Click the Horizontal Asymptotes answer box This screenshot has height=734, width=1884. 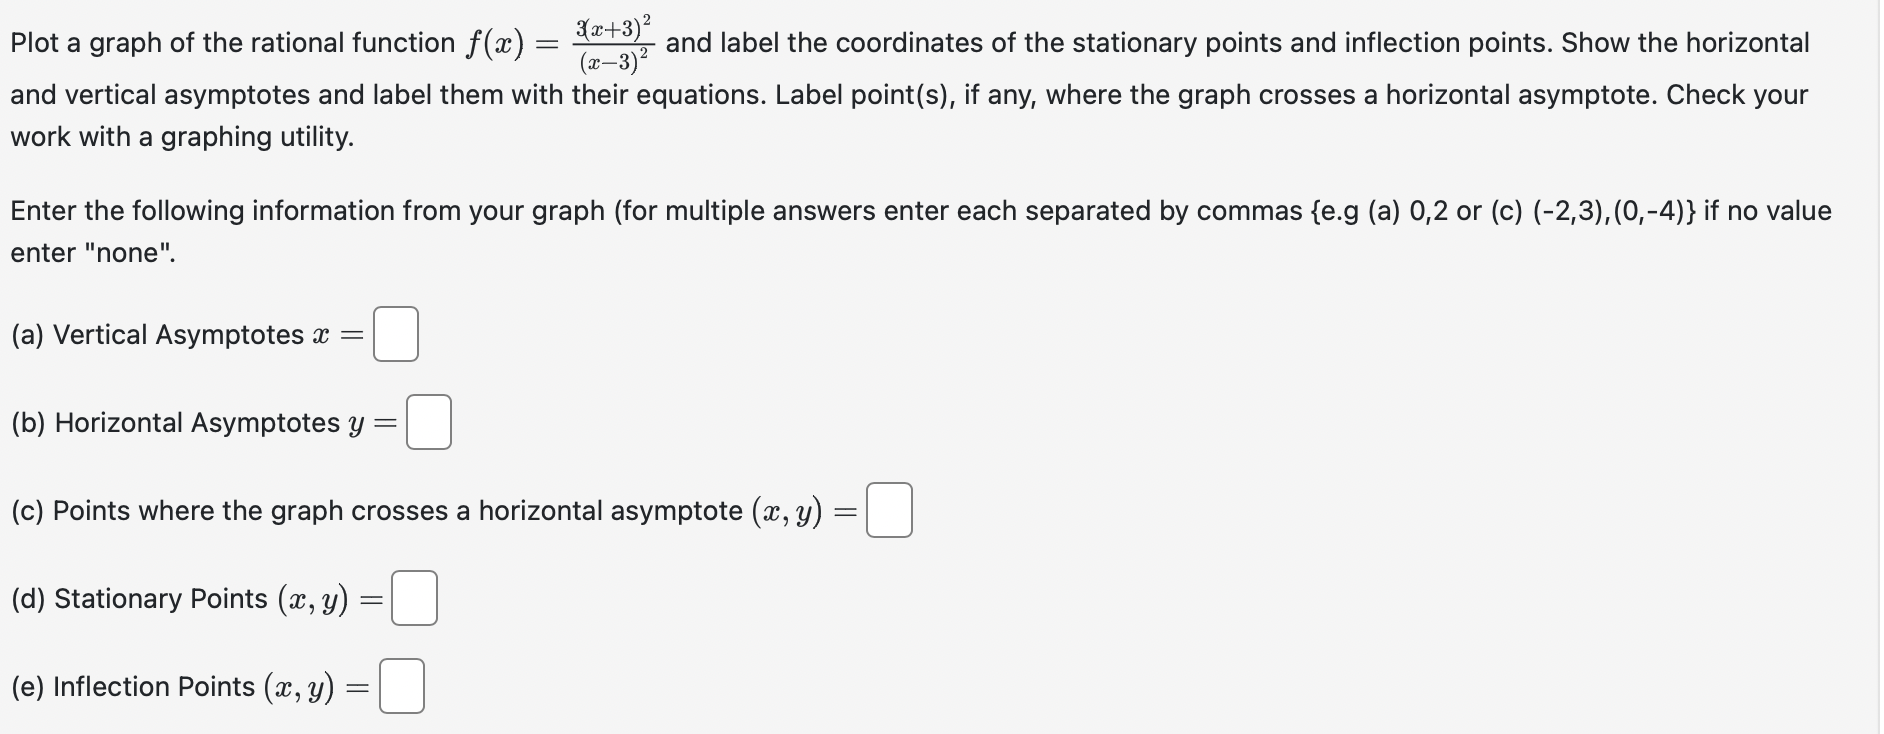pos(428,422)
